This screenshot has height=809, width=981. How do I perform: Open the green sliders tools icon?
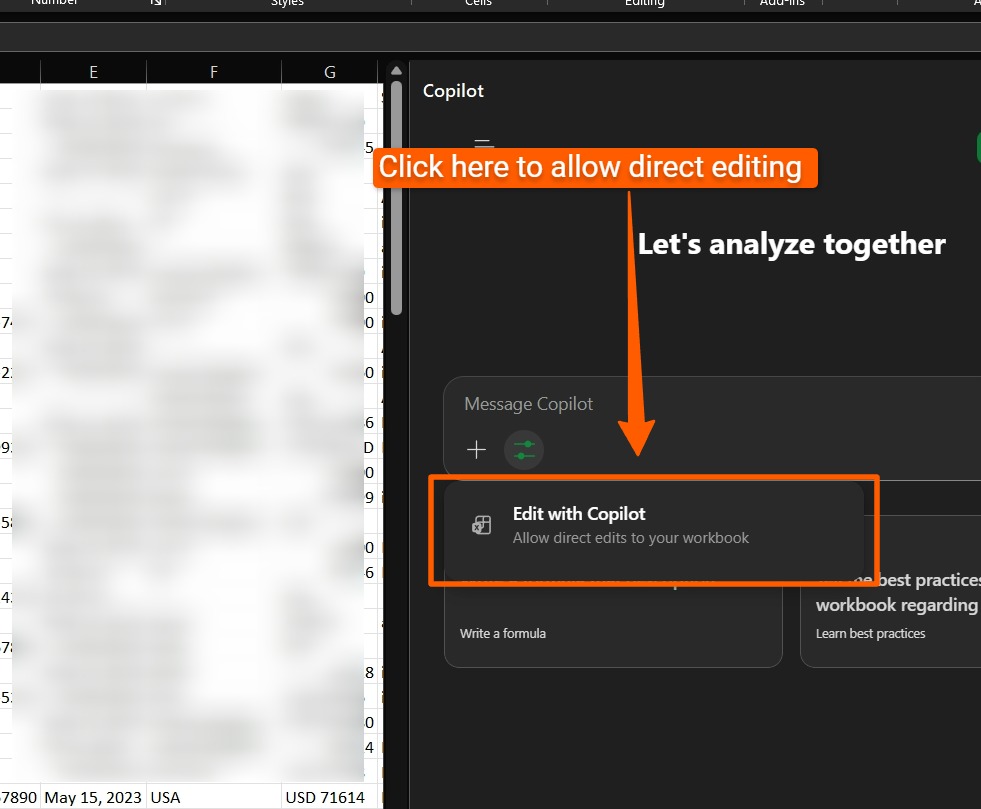[524, 449]
